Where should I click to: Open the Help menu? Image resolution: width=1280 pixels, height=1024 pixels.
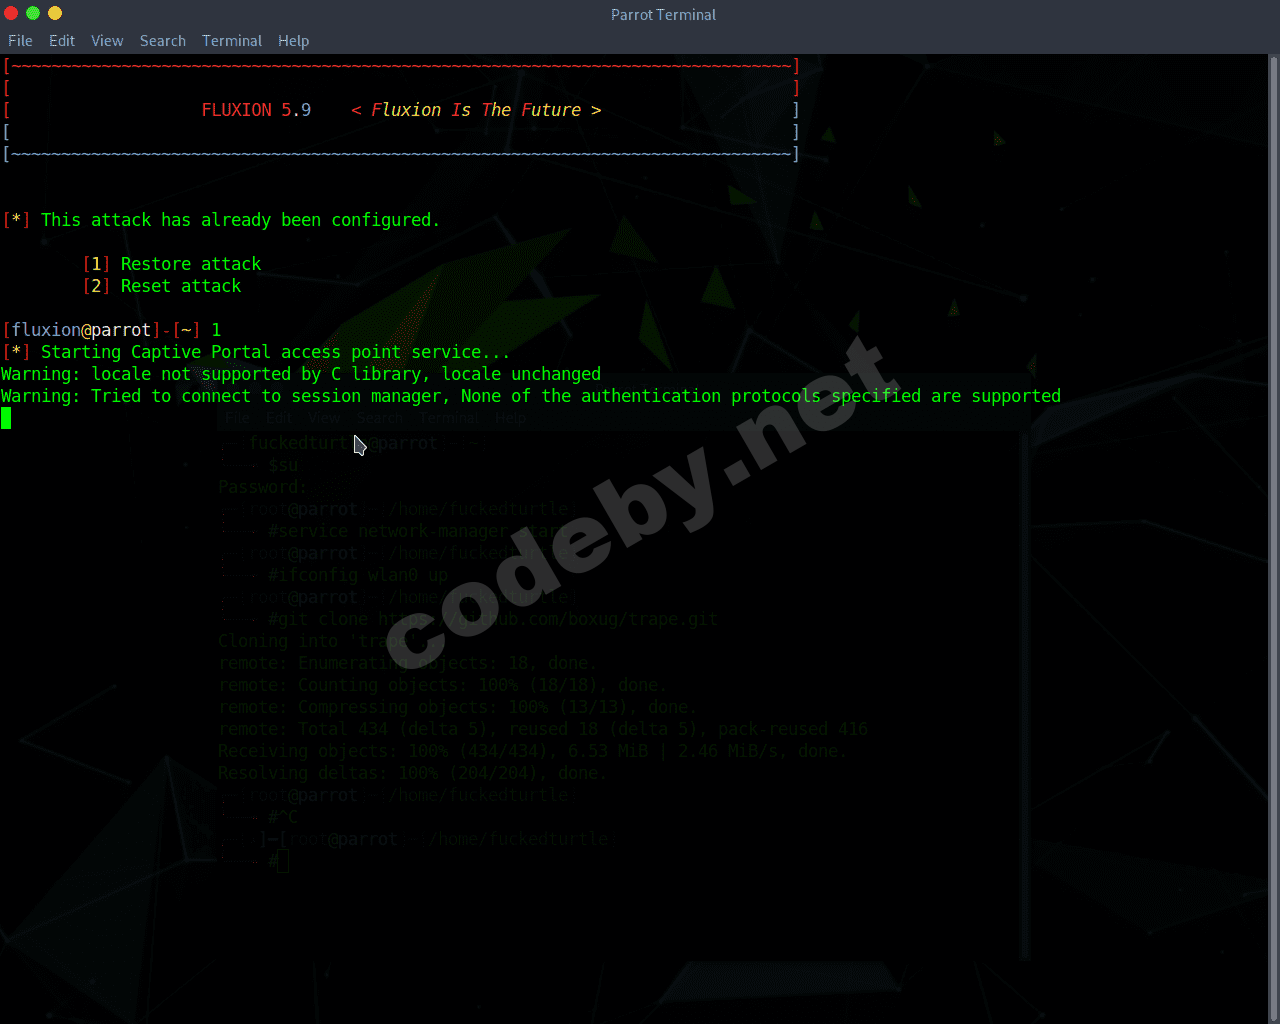tap(293, 41)
